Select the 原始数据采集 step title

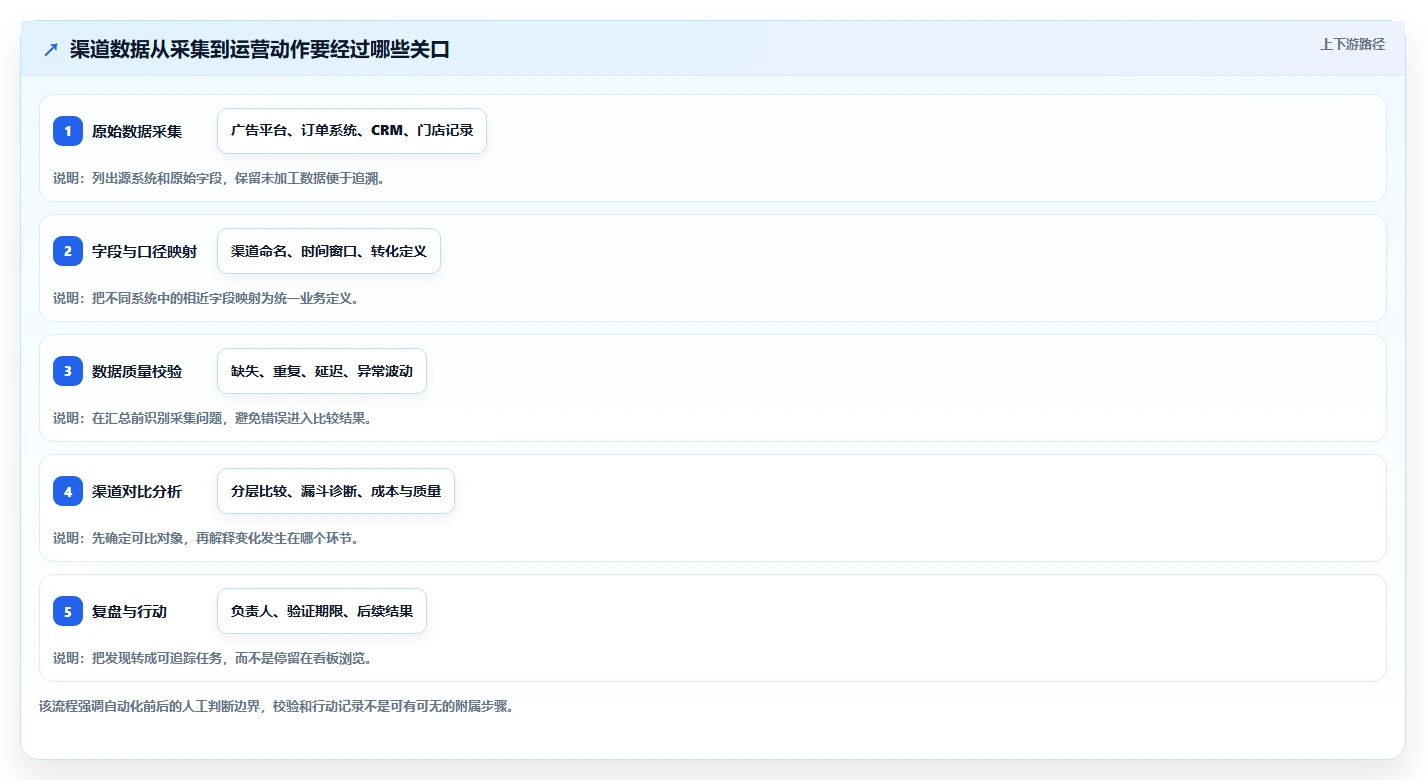[x=137, y=131]
